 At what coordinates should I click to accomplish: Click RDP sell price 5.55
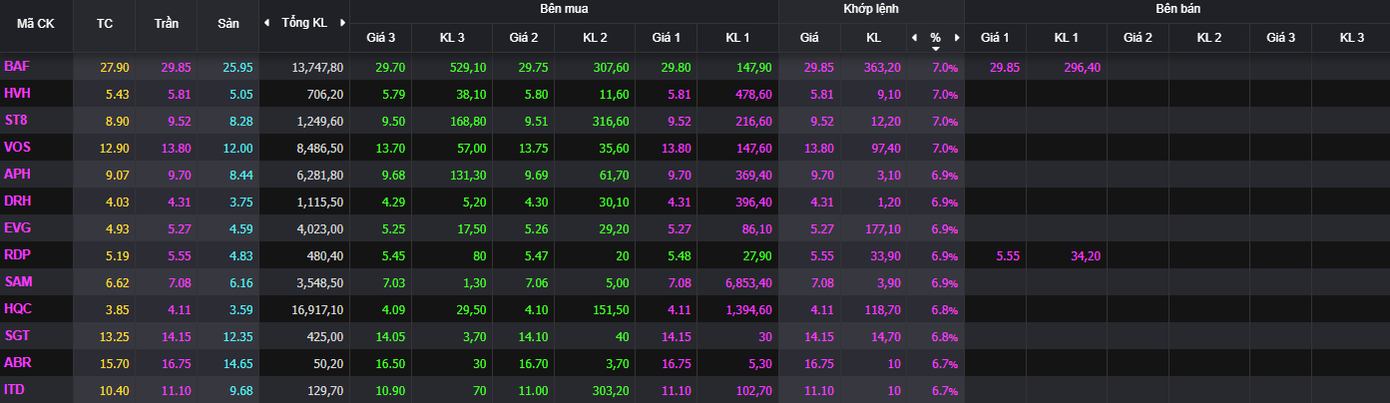pyautogui.click(x=1007, y=256)
